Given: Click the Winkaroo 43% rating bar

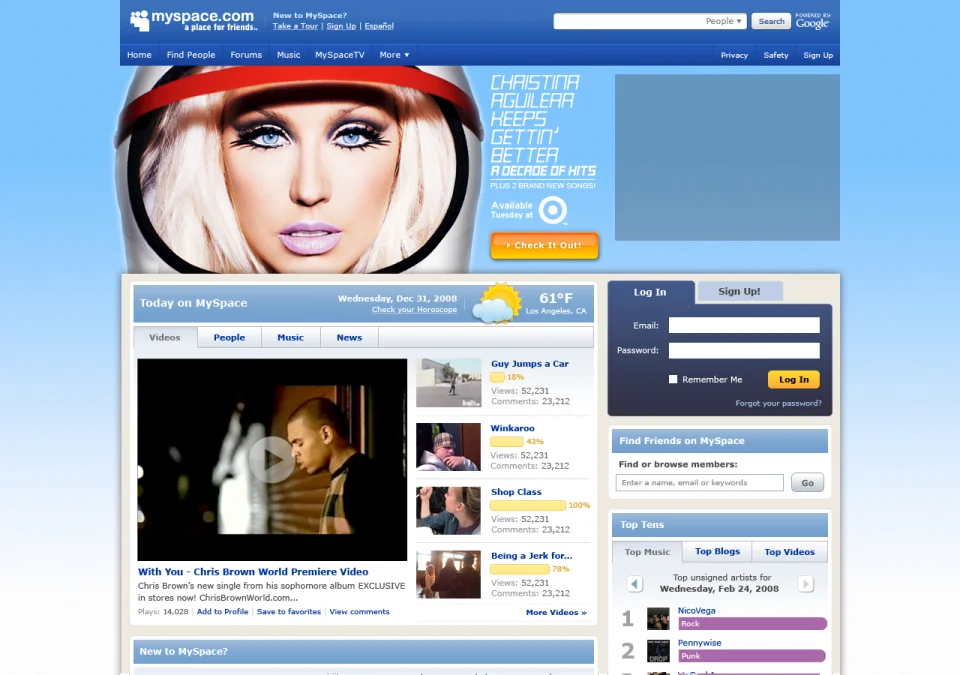Looking at the screenshot, I should [506, 442].
